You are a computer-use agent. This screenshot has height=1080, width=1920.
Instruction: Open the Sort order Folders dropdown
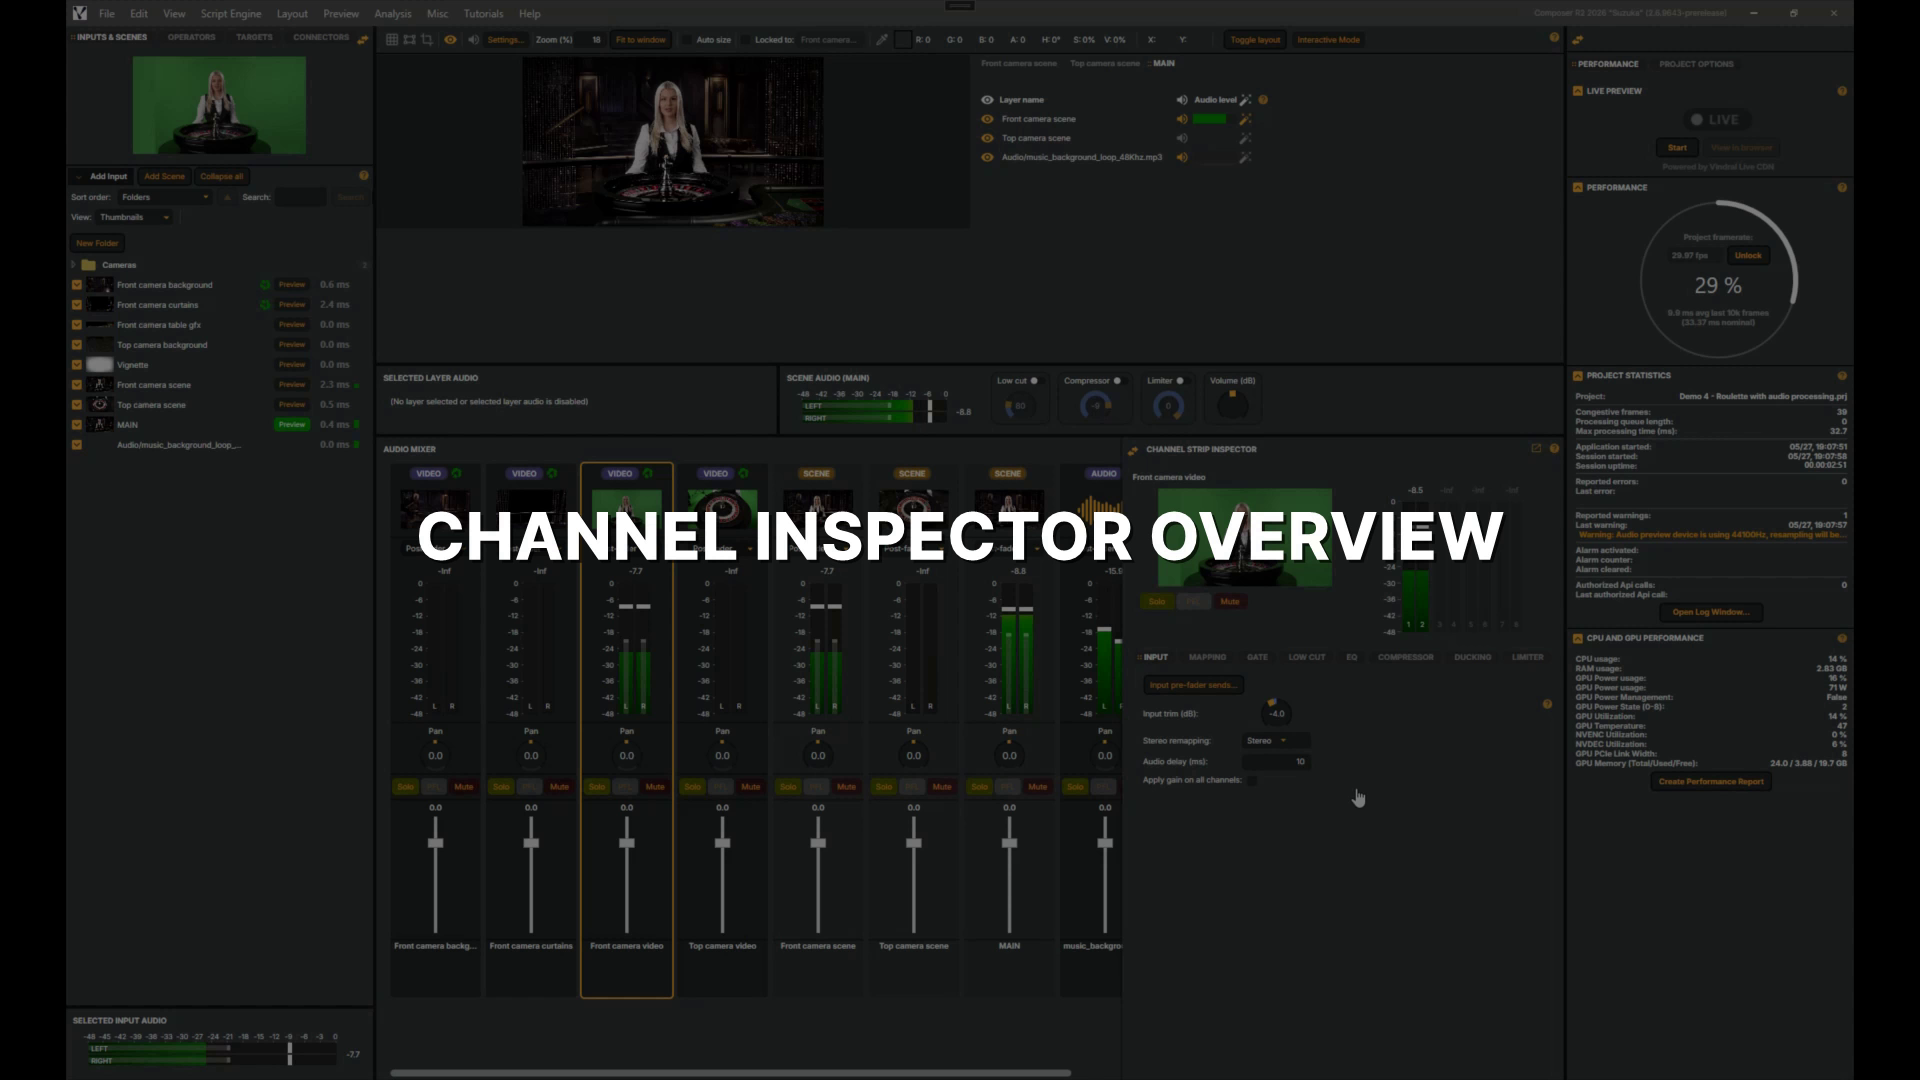pos(165,197)
